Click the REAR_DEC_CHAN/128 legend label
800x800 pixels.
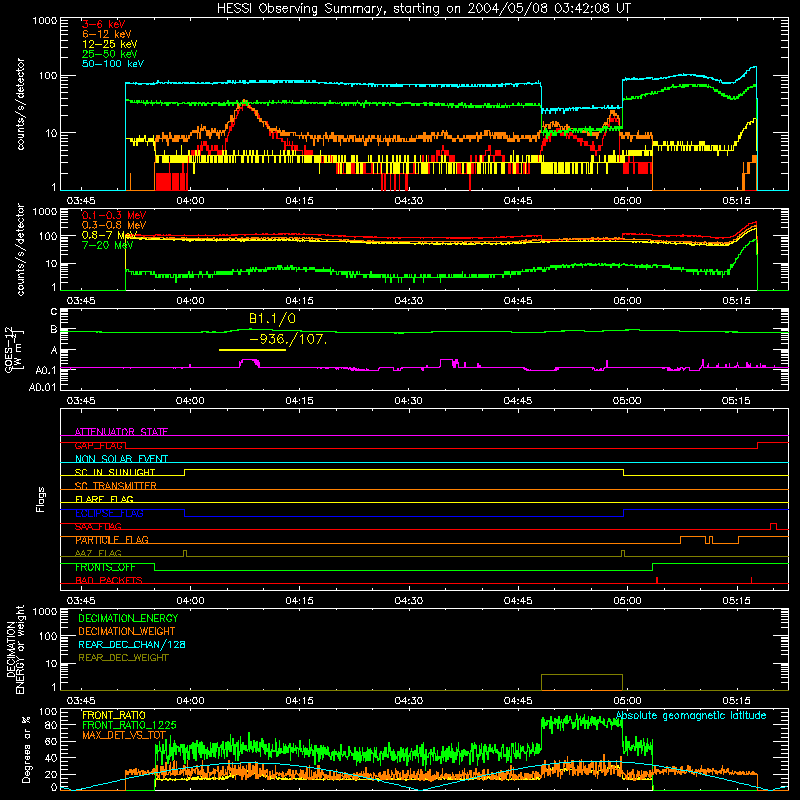coord(132,645)
